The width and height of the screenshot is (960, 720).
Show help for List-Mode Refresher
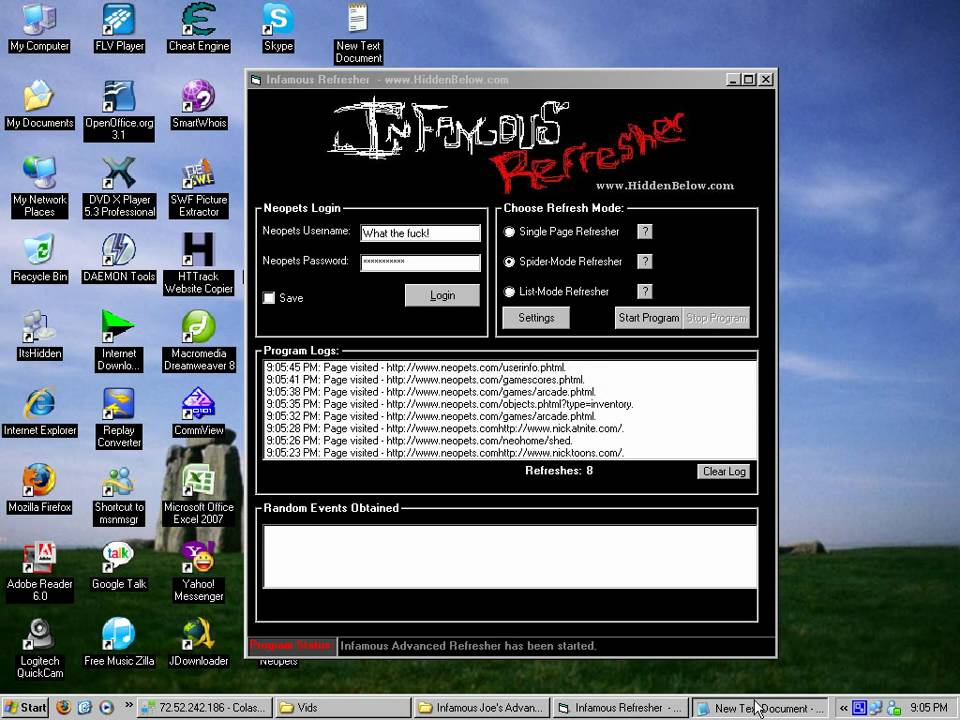(x=645, y=291)
